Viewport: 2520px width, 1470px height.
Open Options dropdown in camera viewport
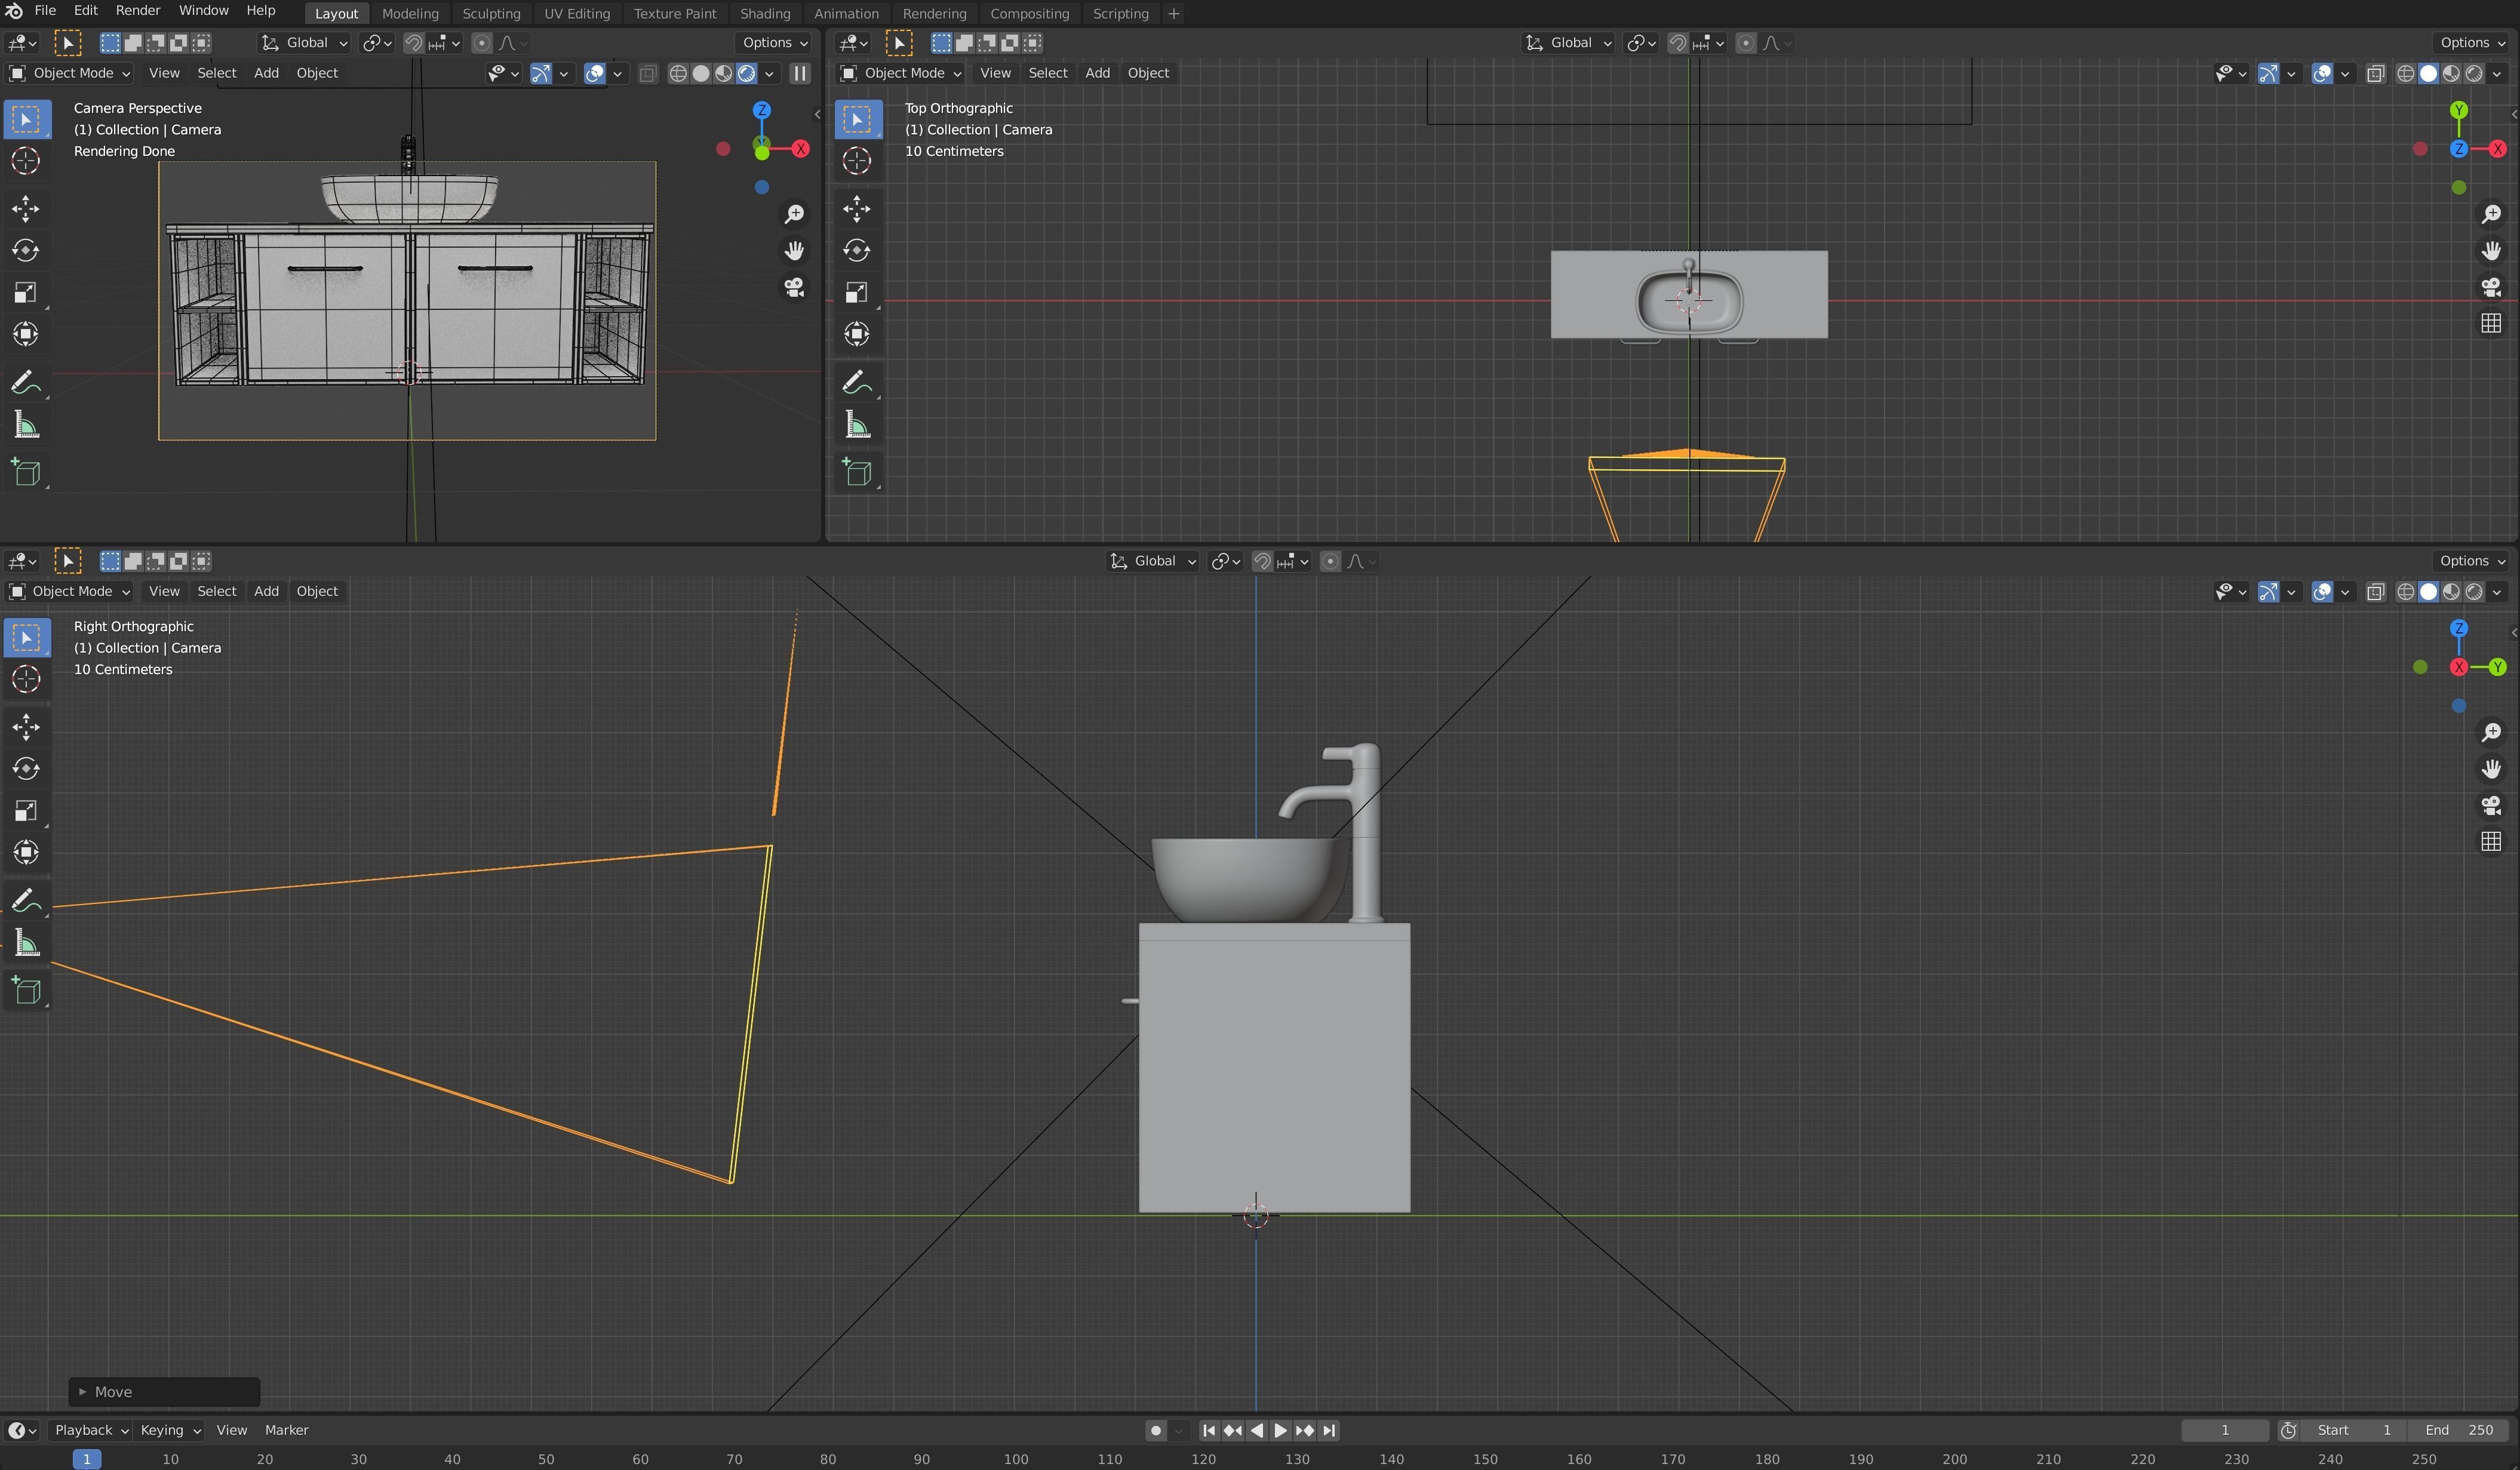[775, 43]
